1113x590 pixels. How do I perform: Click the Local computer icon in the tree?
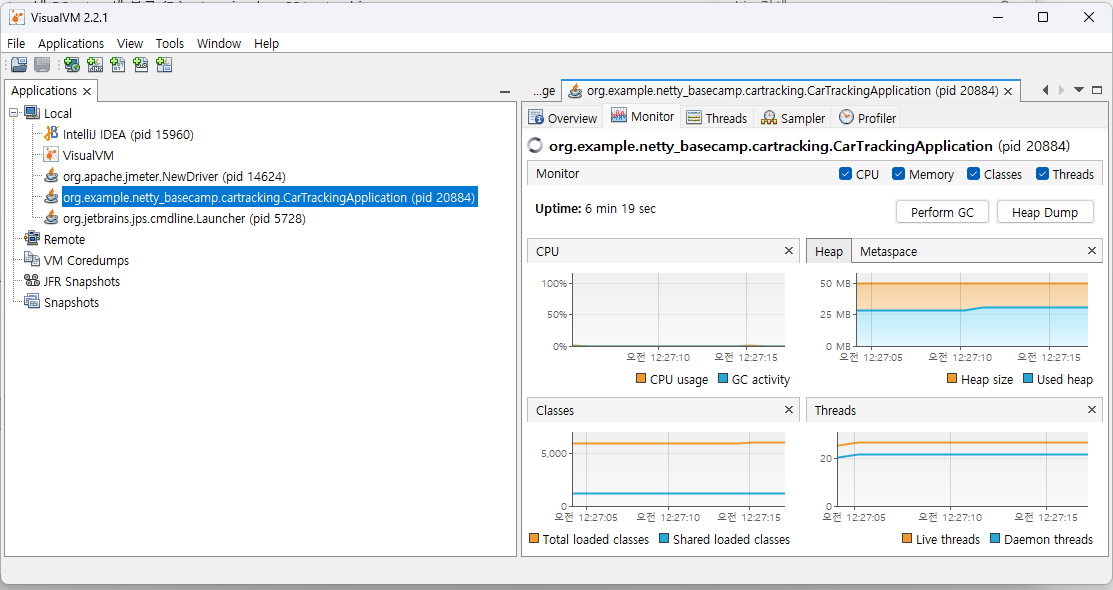click(32, 113)
